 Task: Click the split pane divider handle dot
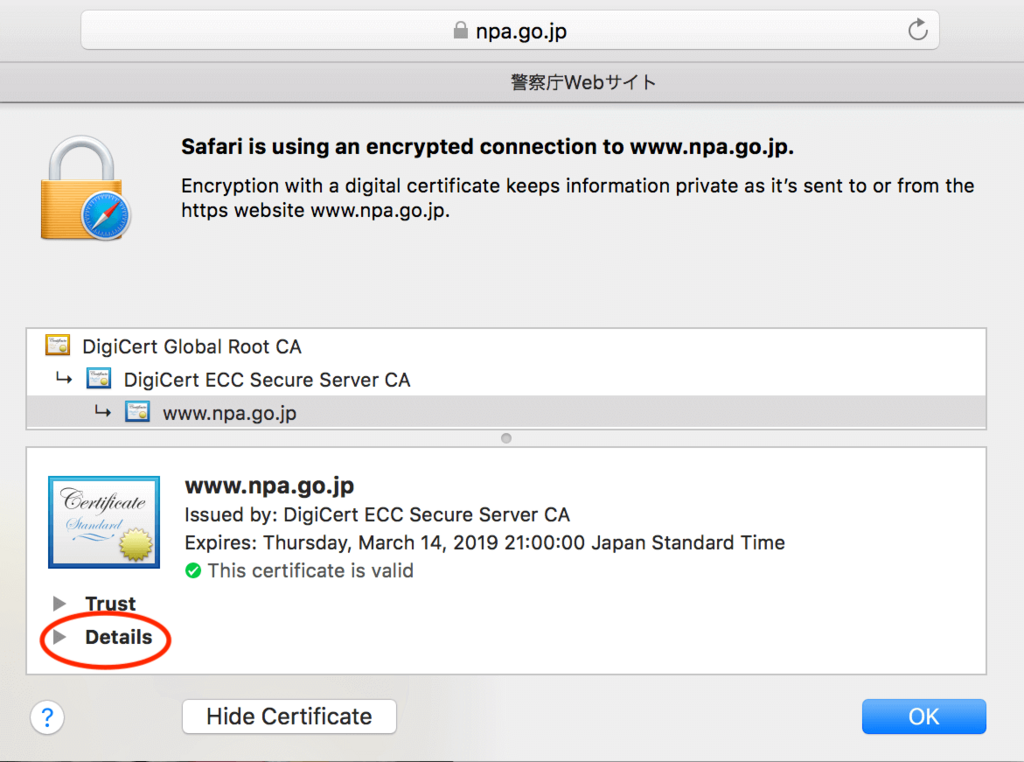point(506,438)
